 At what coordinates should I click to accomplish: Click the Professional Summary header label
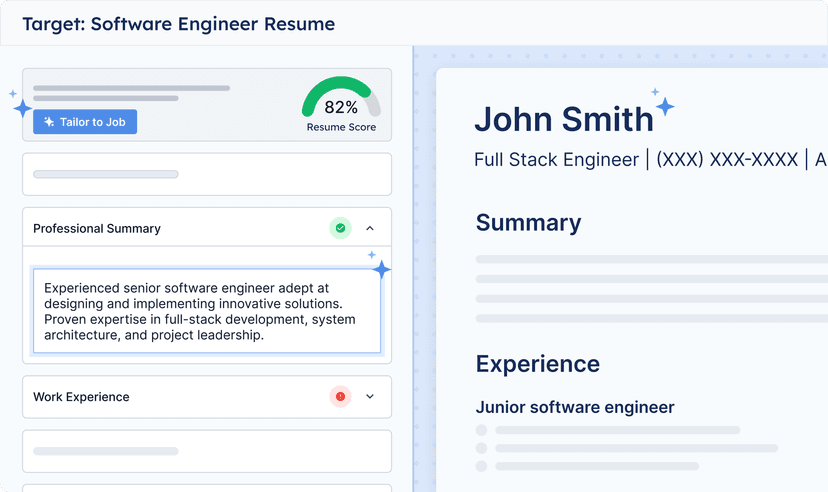point(97,229)
